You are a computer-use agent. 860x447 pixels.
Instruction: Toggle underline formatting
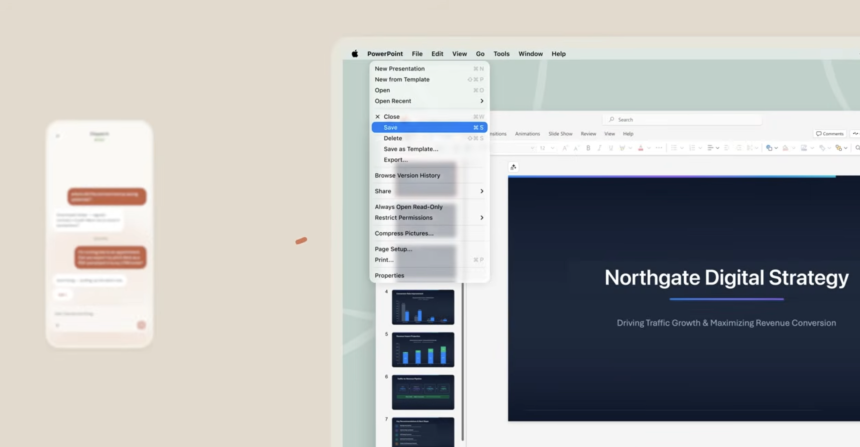tap(611, 148)
